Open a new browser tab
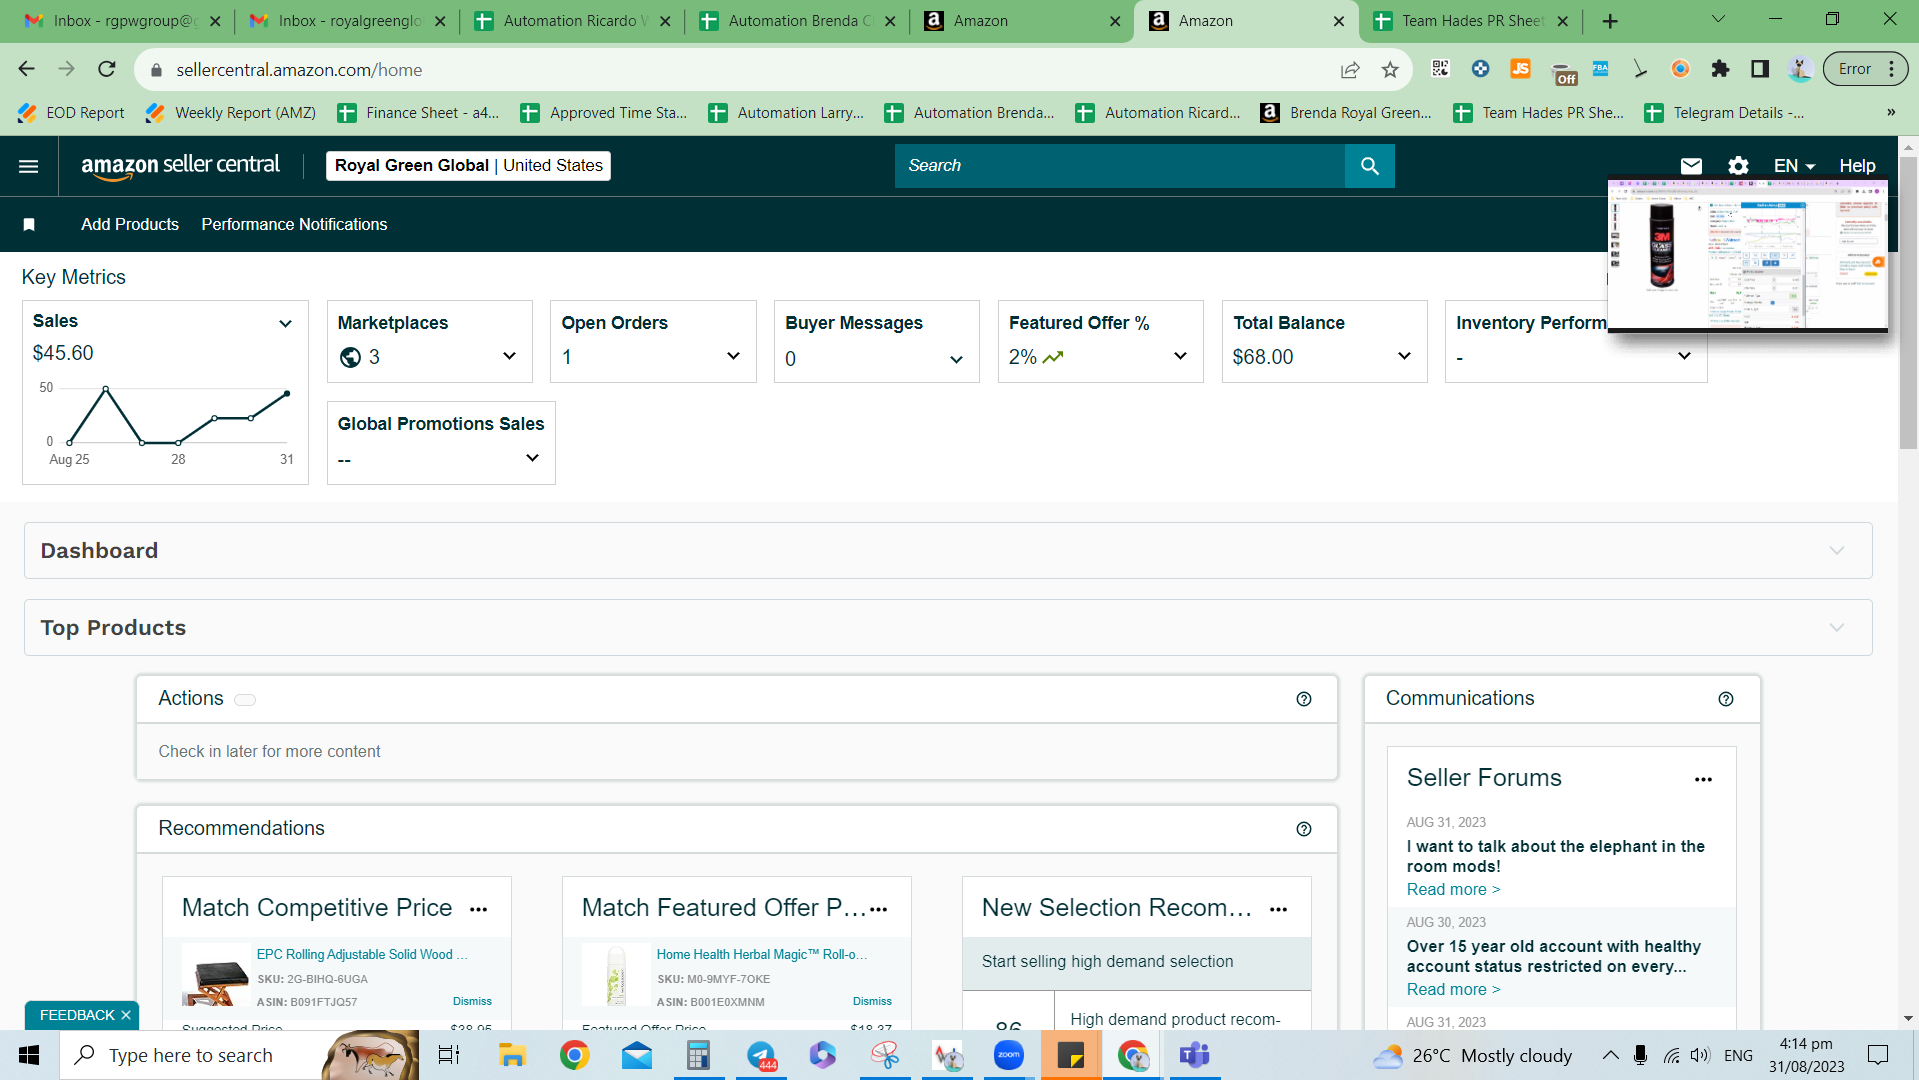The height and width of the screenshot is (1080, 1919). (x=1610, y=21)
